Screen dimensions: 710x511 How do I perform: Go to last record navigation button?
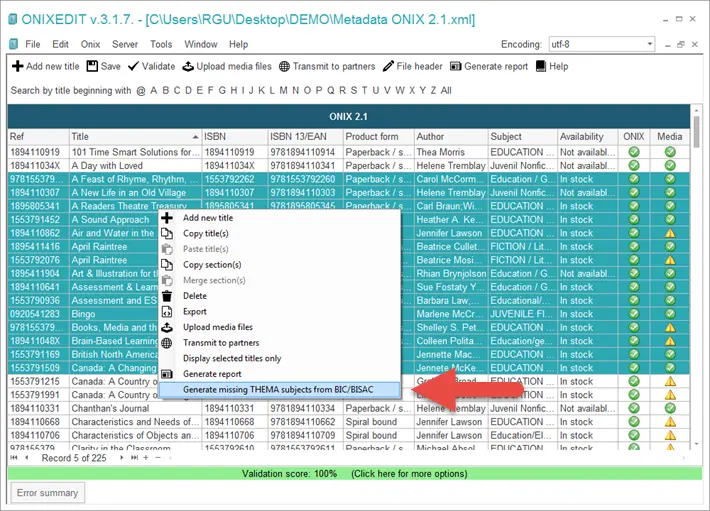point(134,458)
